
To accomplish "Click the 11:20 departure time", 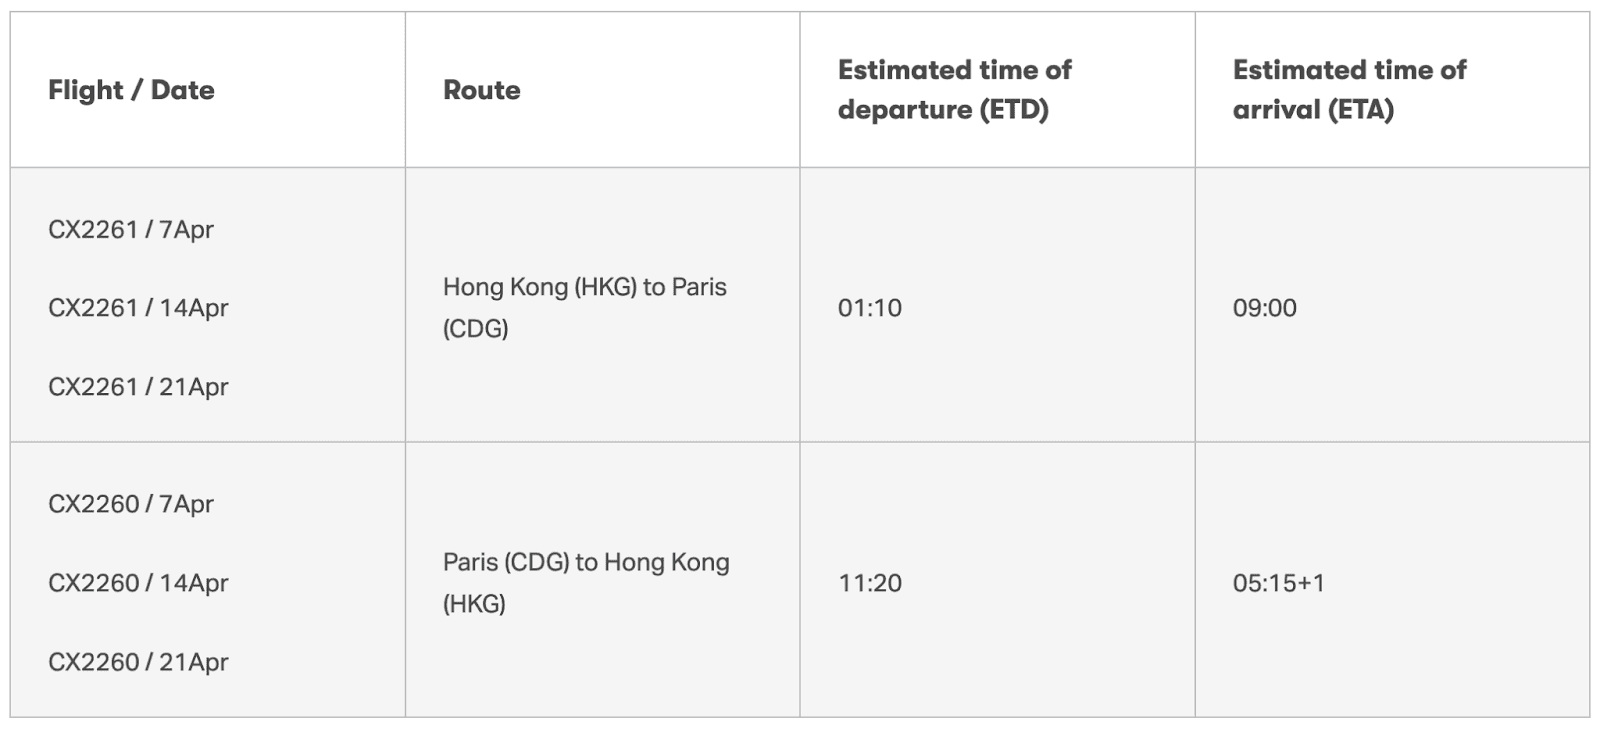I will click(870, 583).
